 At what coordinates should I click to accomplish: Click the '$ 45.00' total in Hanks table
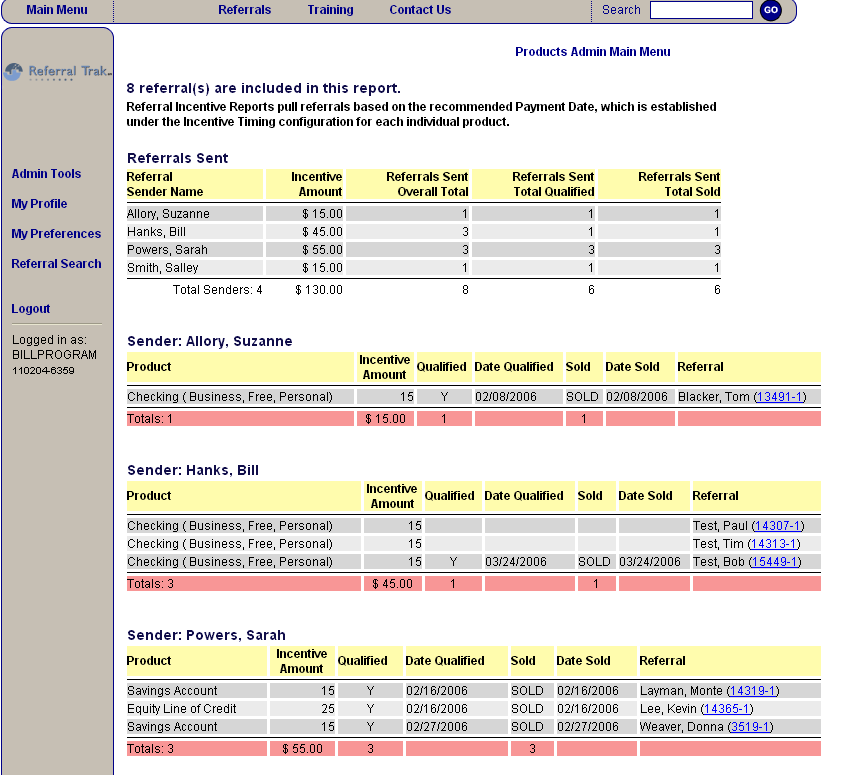point(392,584)
